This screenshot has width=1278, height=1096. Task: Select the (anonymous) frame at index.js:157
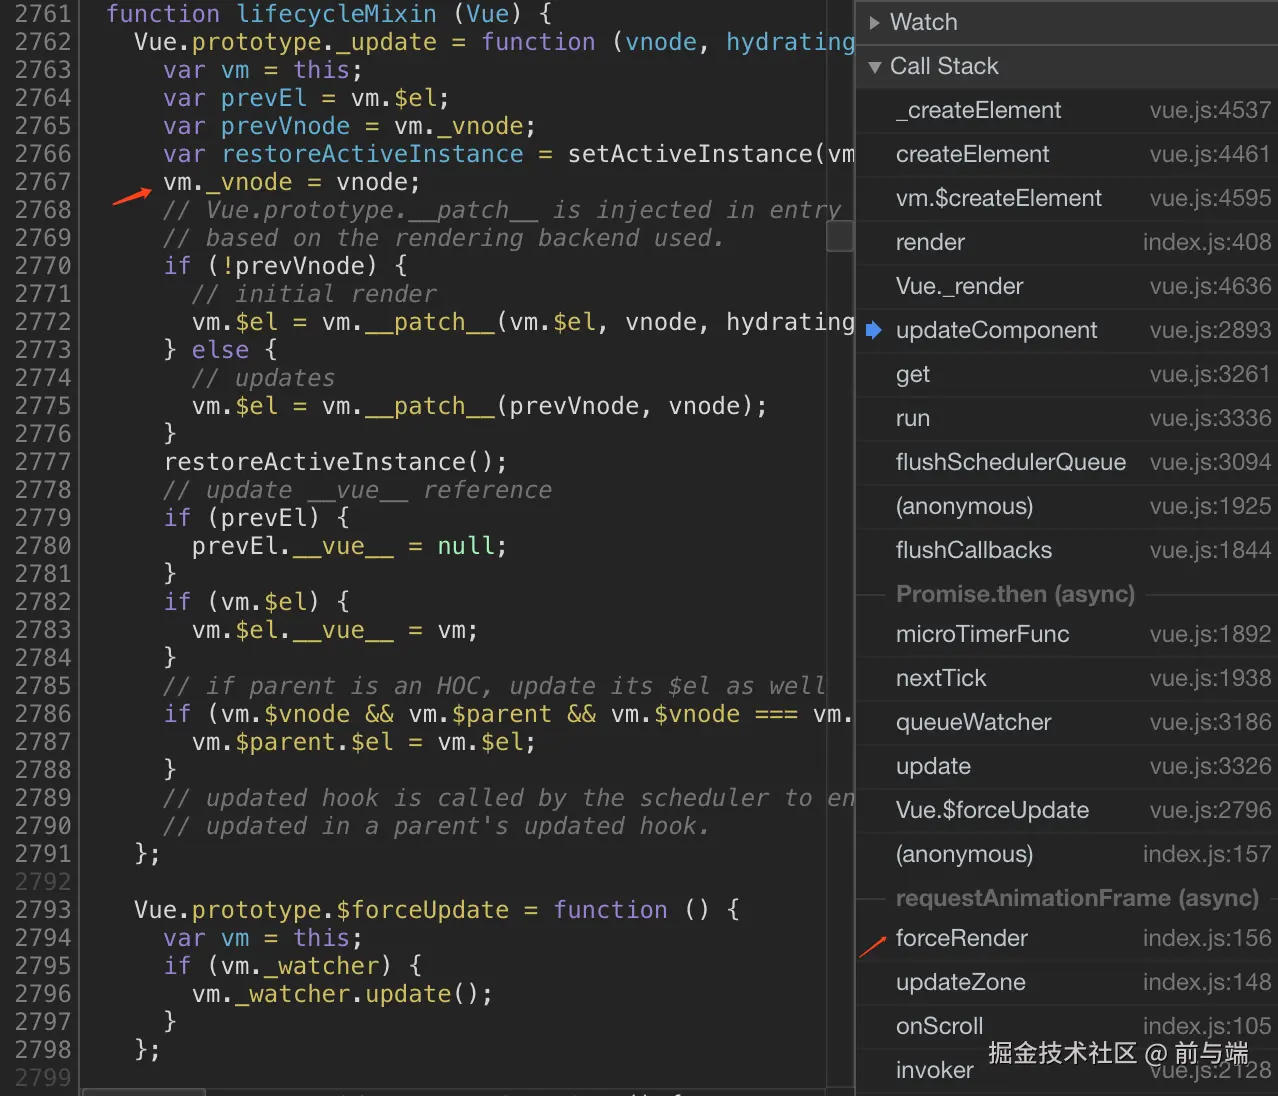click(1067, 854)
